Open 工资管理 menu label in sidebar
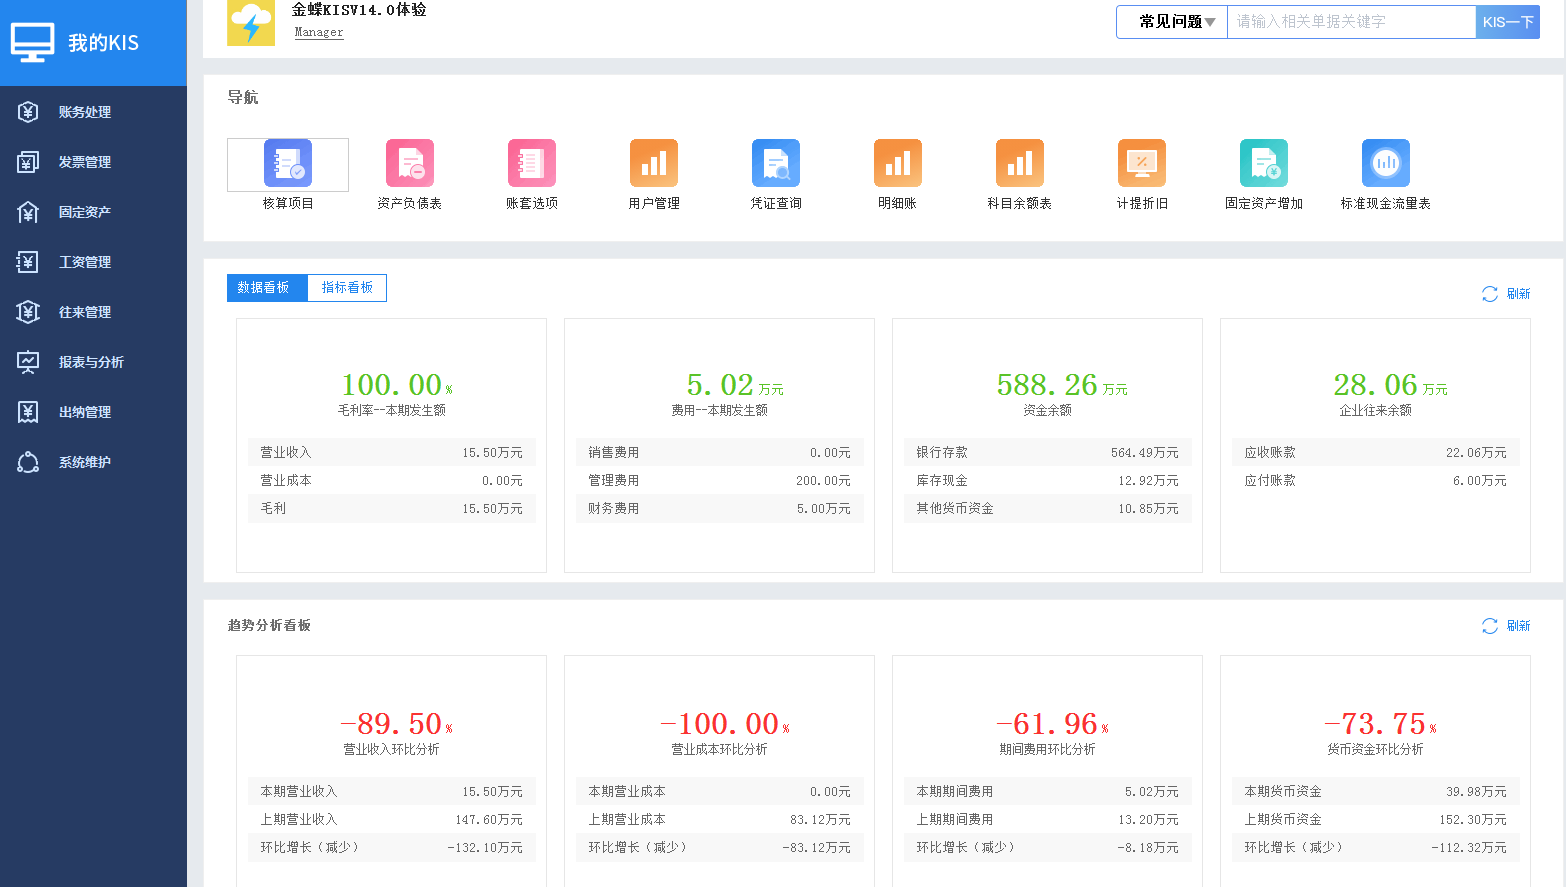This screenshot has width=1566, height=887. point(85,262)
